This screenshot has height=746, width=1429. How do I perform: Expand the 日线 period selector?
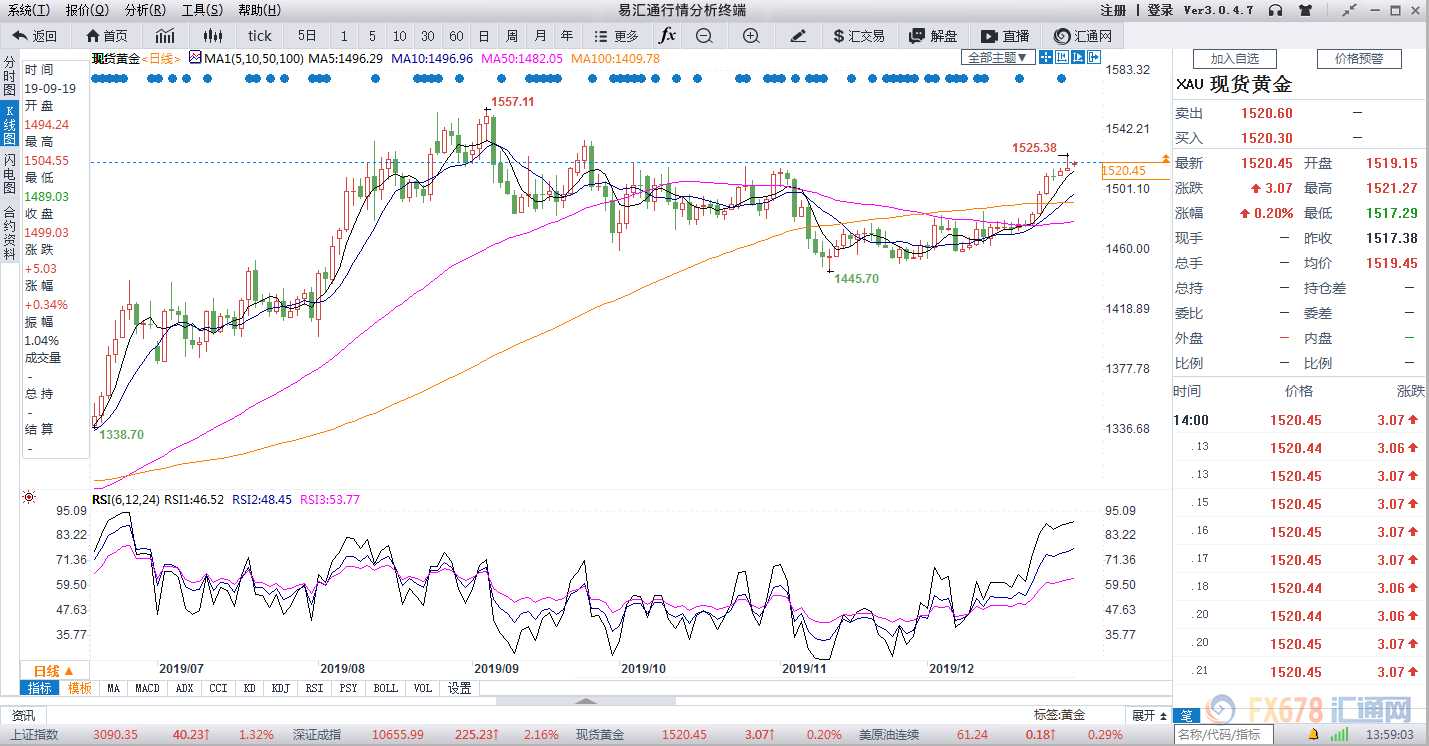tap(54, 670)
